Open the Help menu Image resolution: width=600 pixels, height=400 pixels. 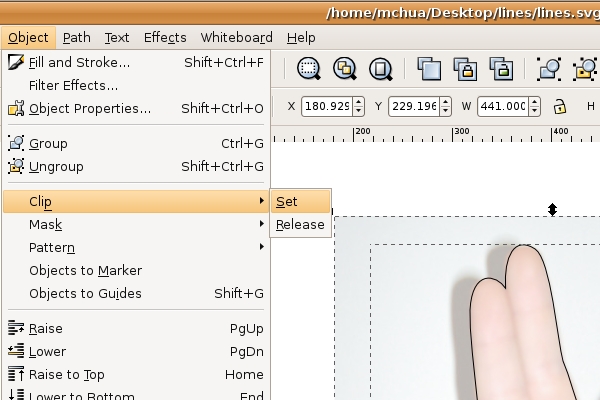pos(301,38)
